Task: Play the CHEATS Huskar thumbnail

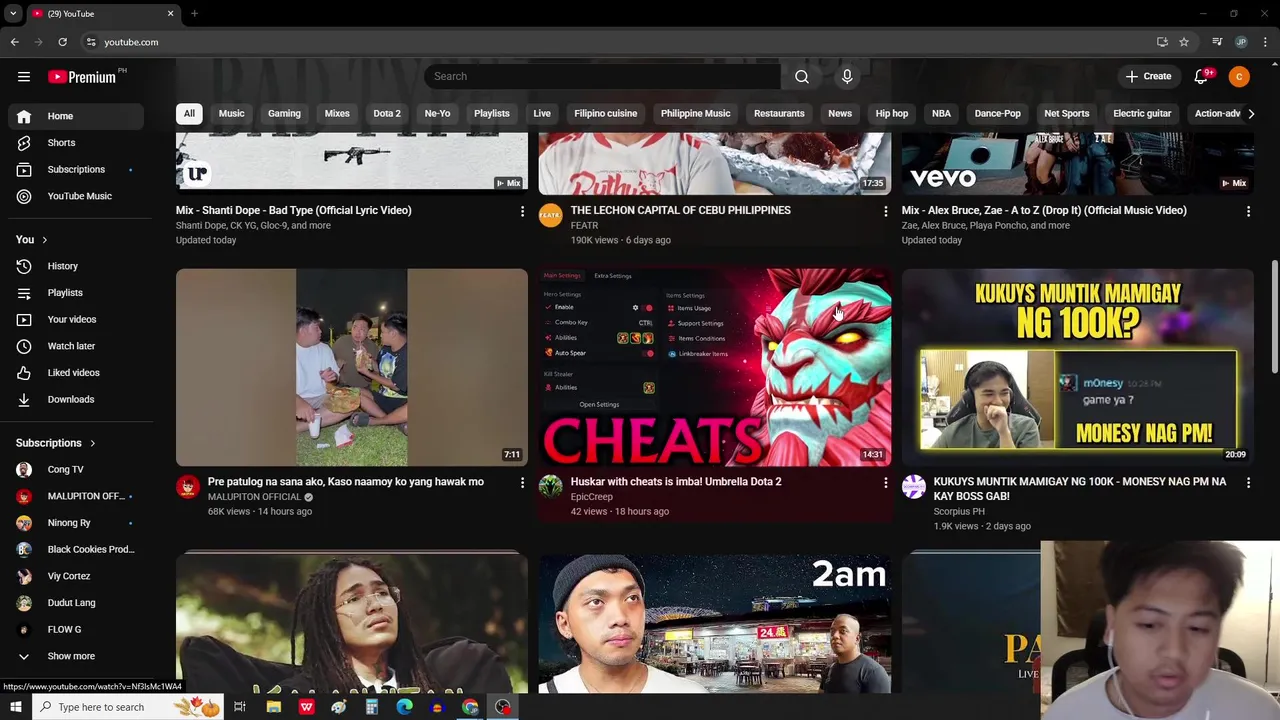Action: (715, 367)
